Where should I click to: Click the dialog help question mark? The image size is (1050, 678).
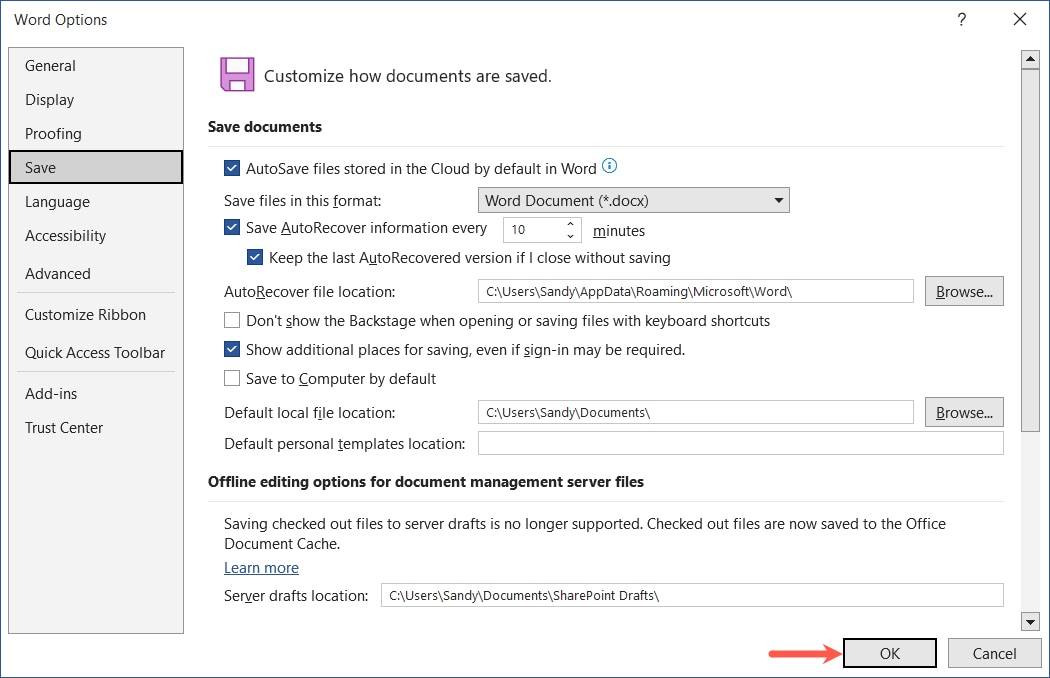tap(961, 19)
